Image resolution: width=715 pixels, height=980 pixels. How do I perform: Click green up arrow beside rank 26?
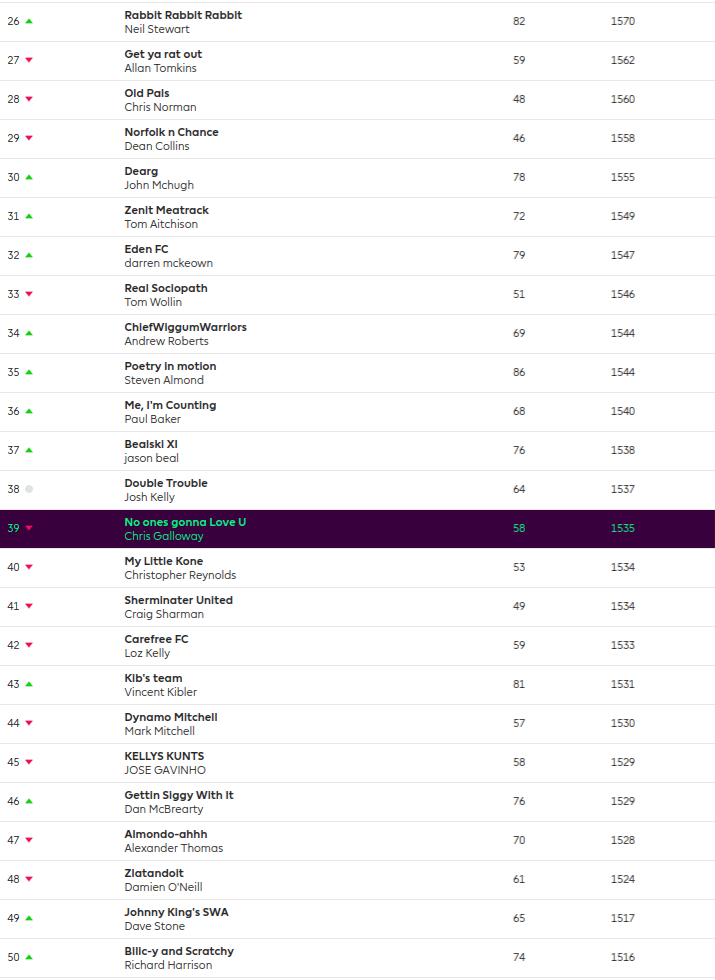[29, 21]
